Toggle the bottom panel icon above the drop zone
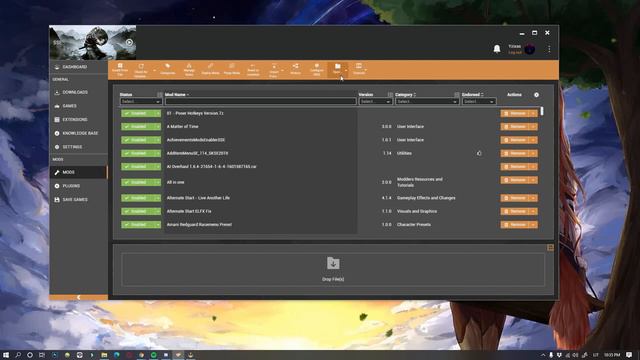The width and height of the screenshot is (640, 360). point(550,248)
